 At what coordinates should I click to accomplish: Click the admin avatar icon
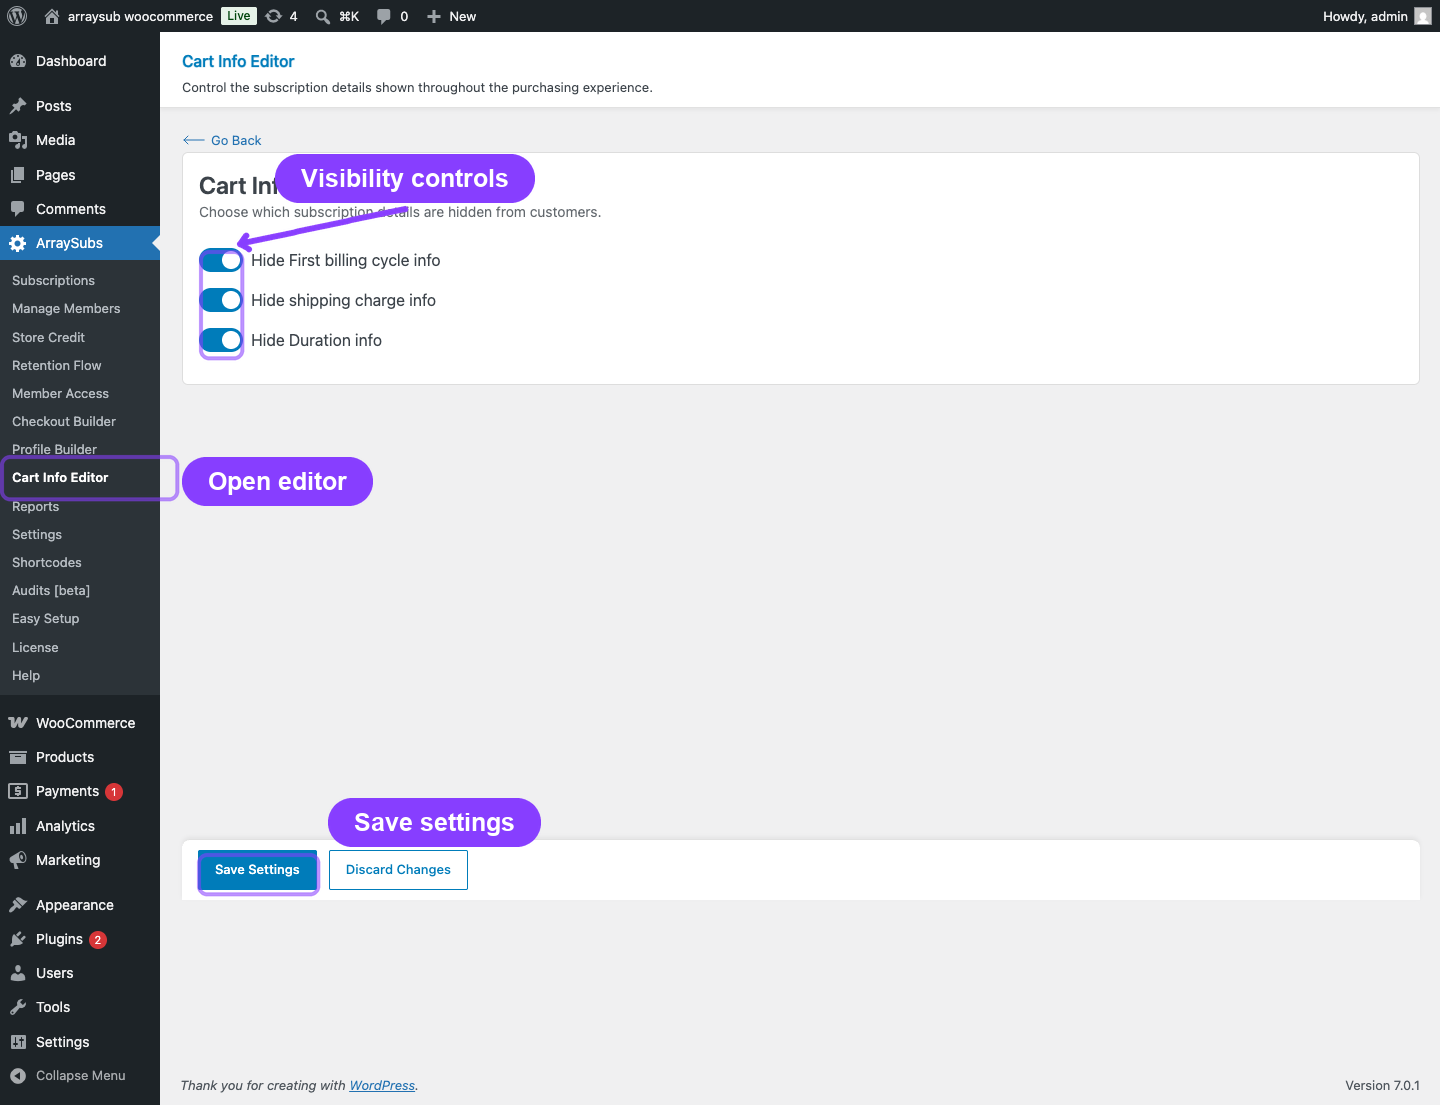coord(1423,16)
